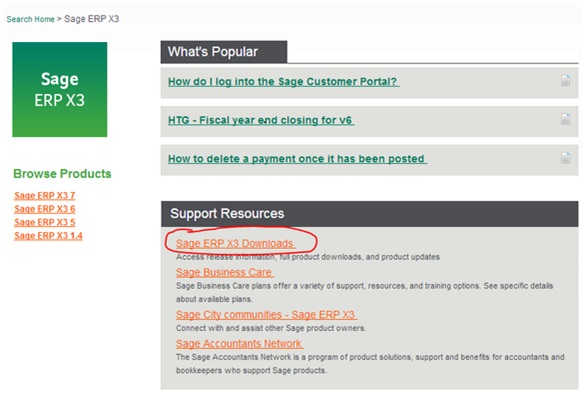Click document icon beside Customer Portal article
This screenshot has width=583, height=396.
tap(565, 80)
